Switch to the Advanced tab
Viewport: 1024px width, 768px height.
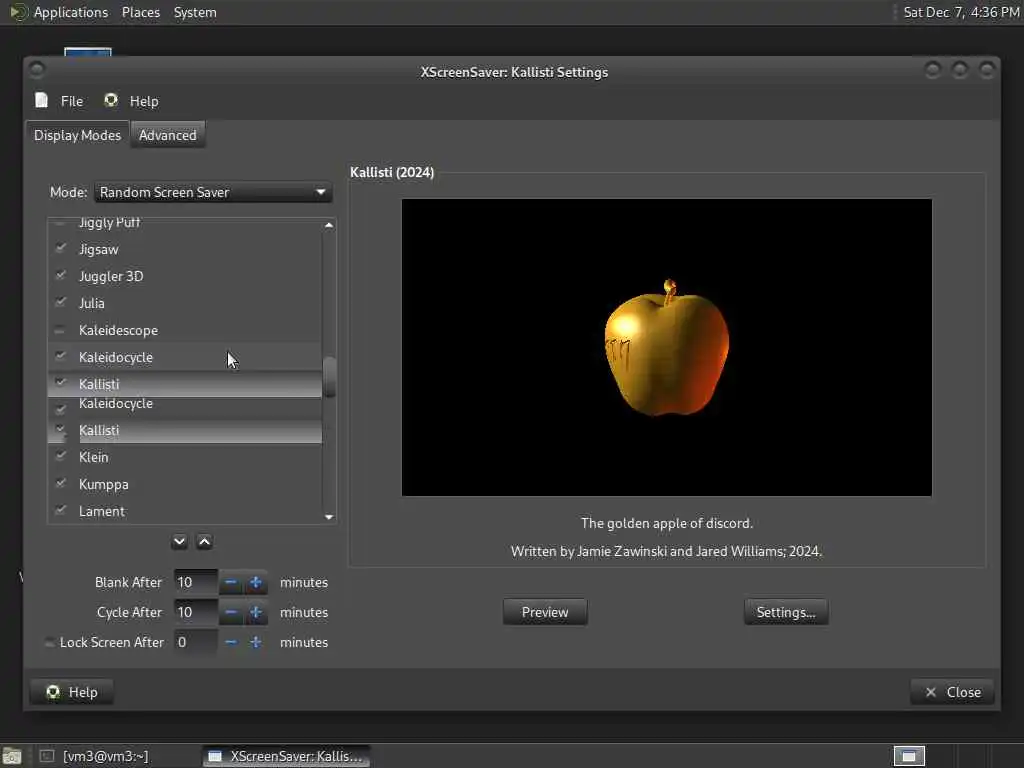168,135
